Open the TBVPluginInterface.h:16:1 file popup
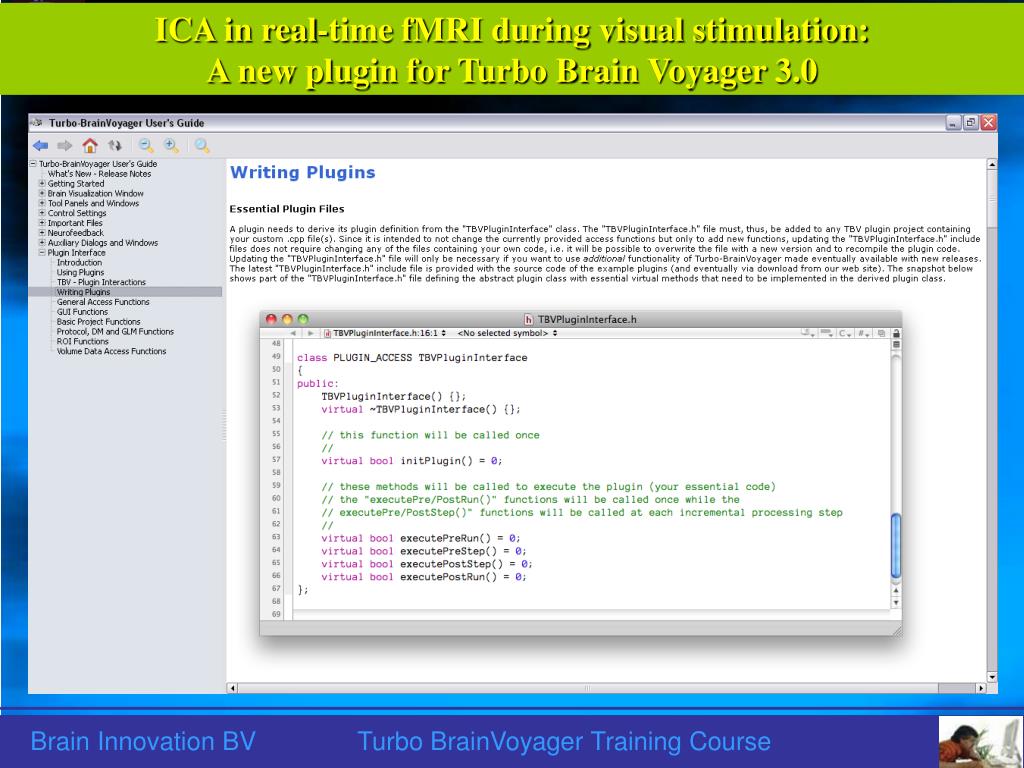 pyautogui.click(x=385, y=333)
